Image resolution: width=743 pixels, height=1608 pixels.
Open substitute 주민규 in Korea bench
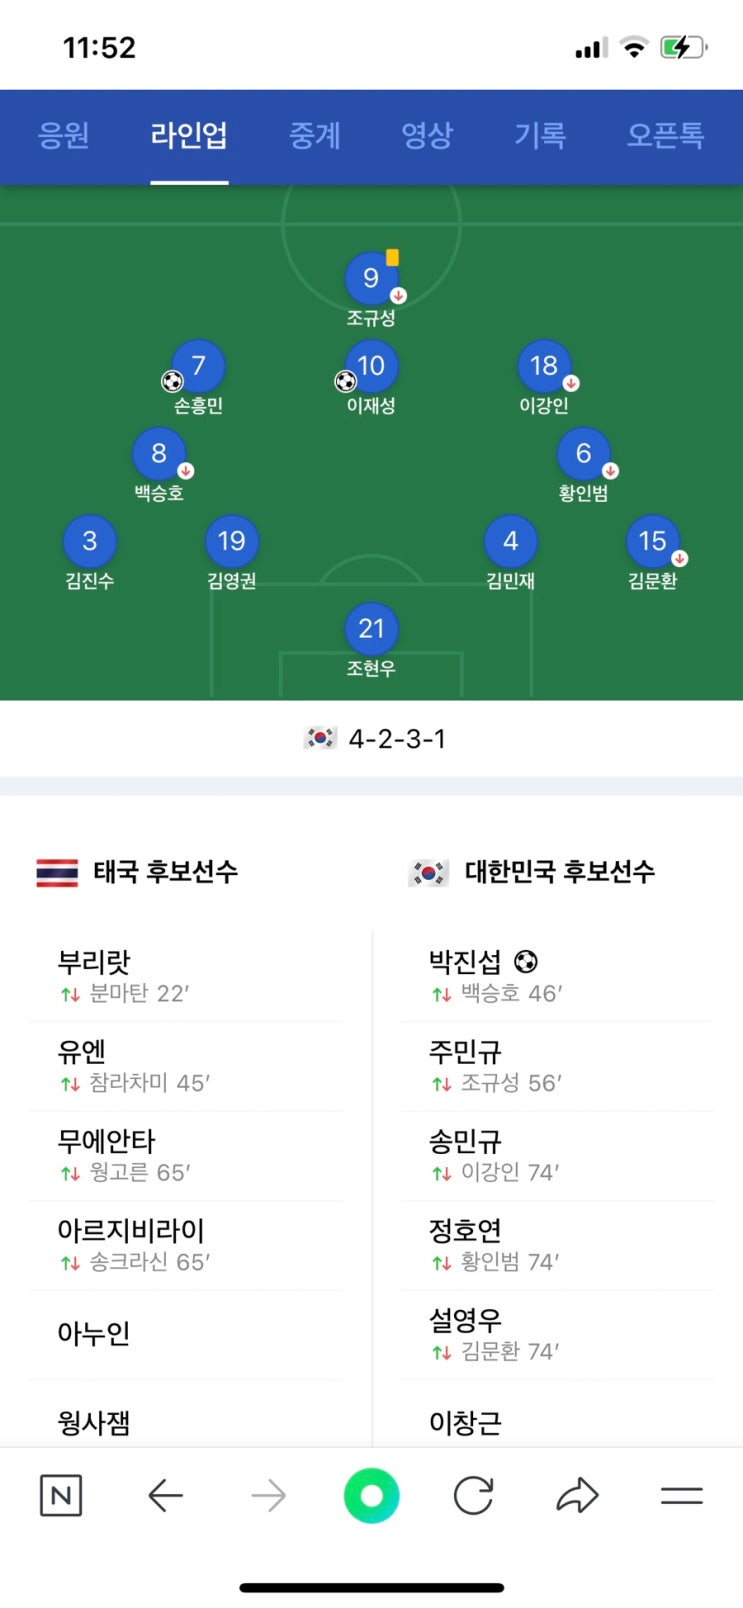coord(465,1052)
